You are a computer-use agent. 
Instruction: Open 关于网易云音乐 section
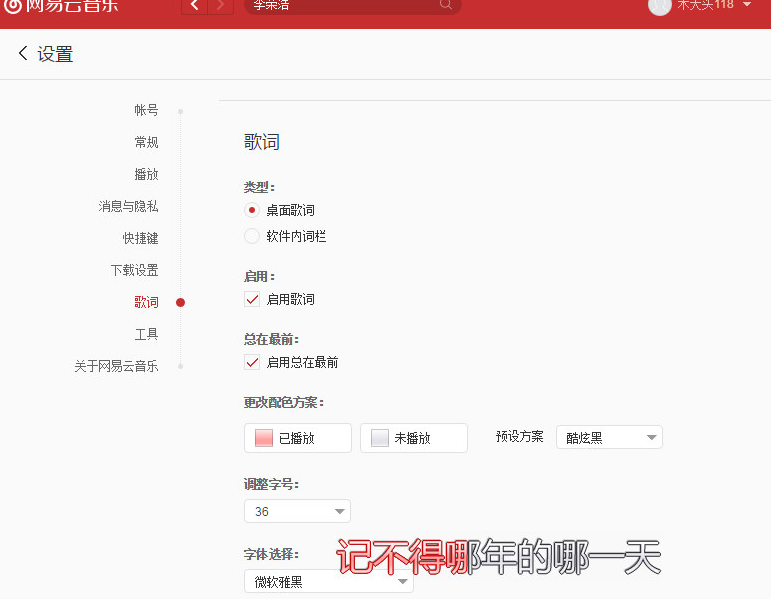(116, 366)
